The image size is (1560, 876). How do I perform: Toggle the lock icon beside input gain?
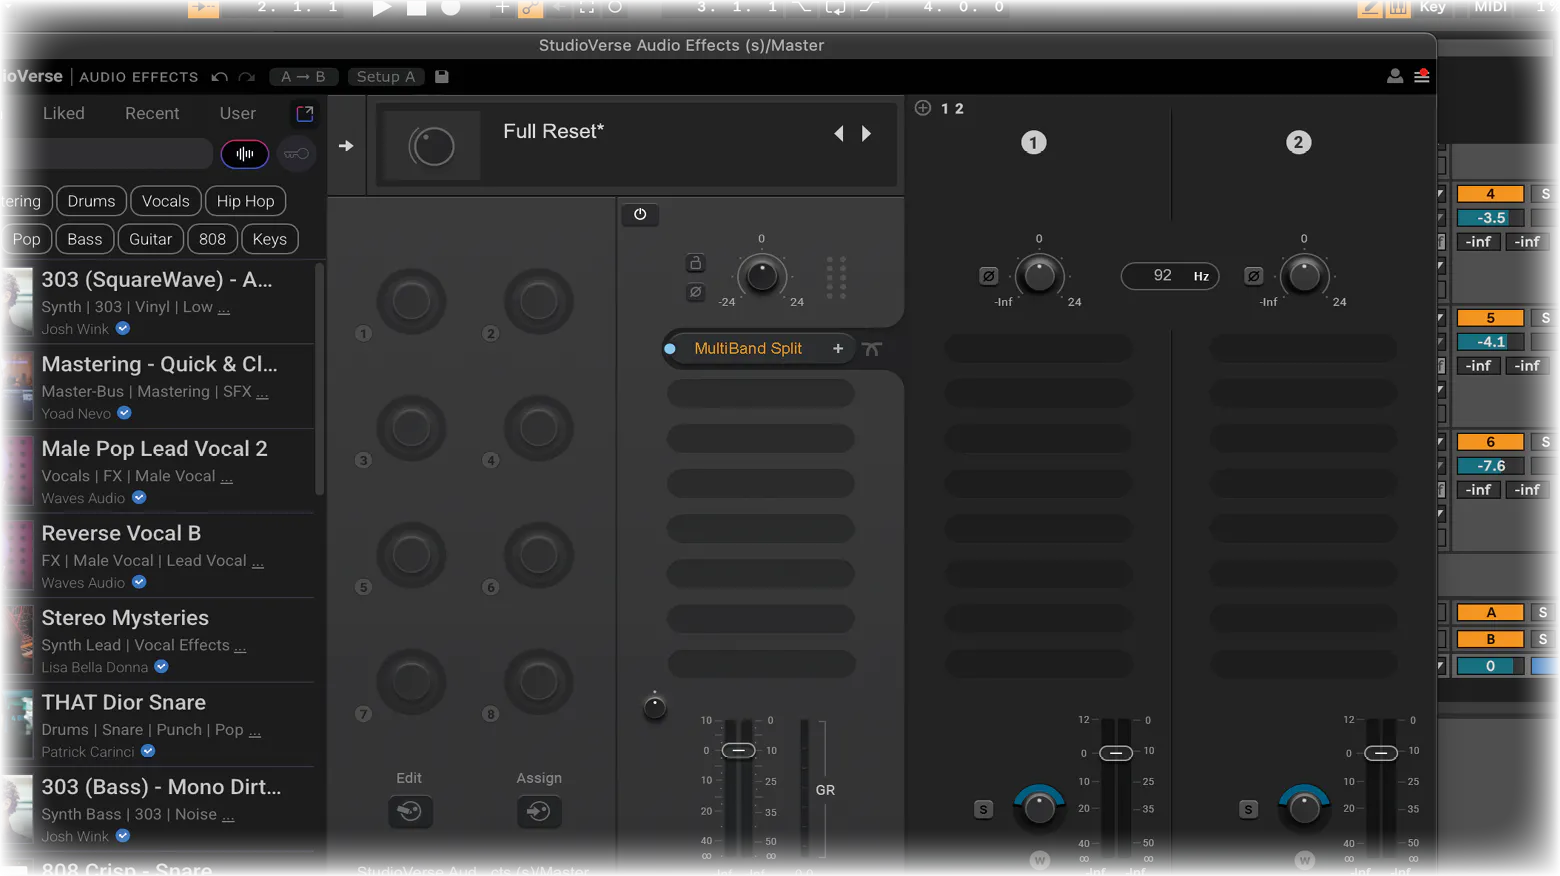pos(695,263)
